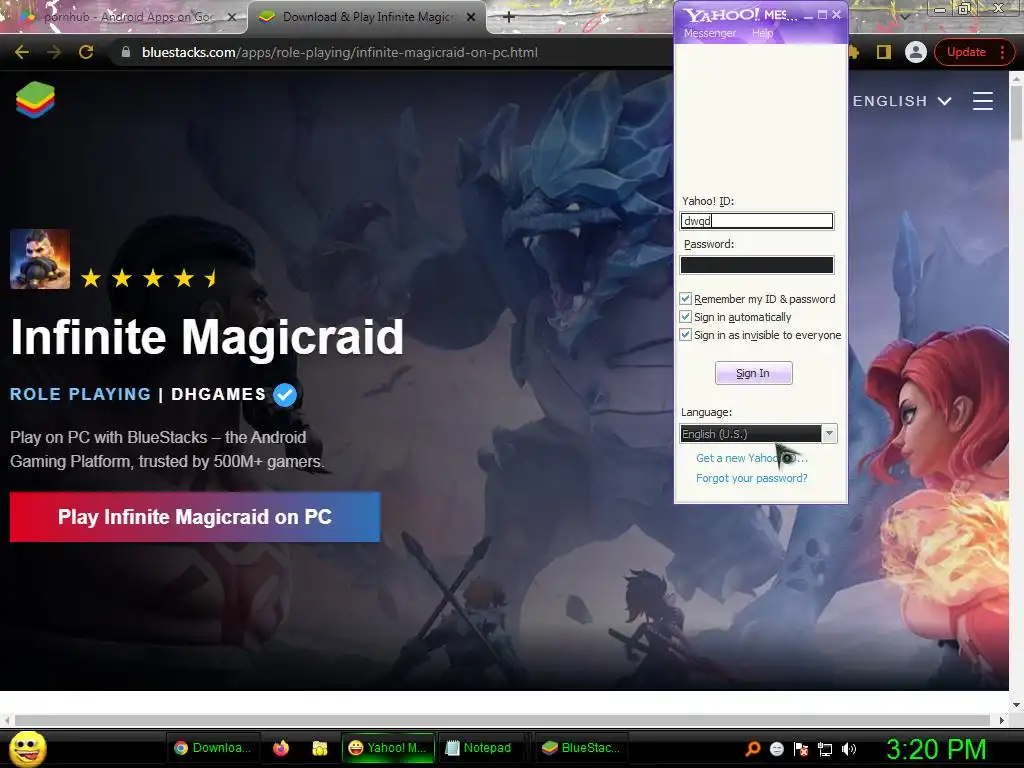Switch to Yahoo! Messenger taskbar button
Screen dimensions: 1024x768
click(x=387, y=748)
